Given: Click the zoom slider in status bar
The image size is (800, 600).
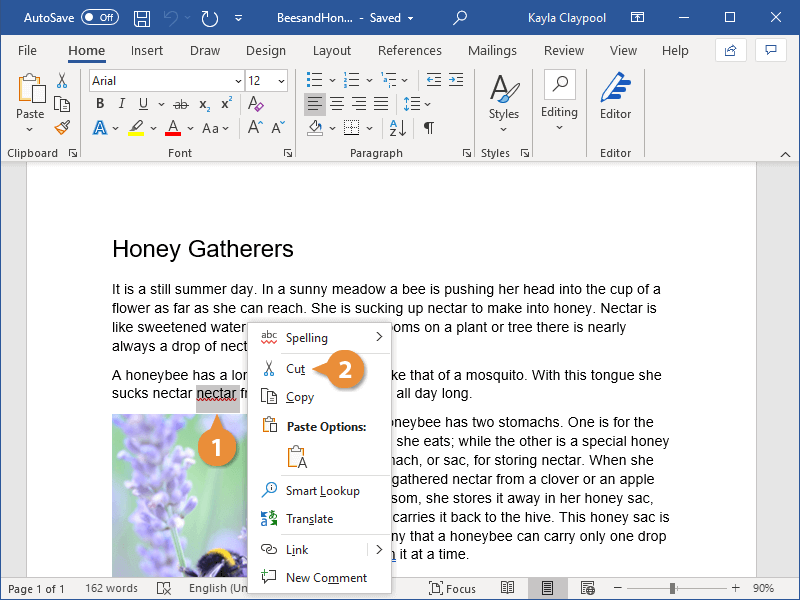Looking at the screenshot, I should click(672, 589).
